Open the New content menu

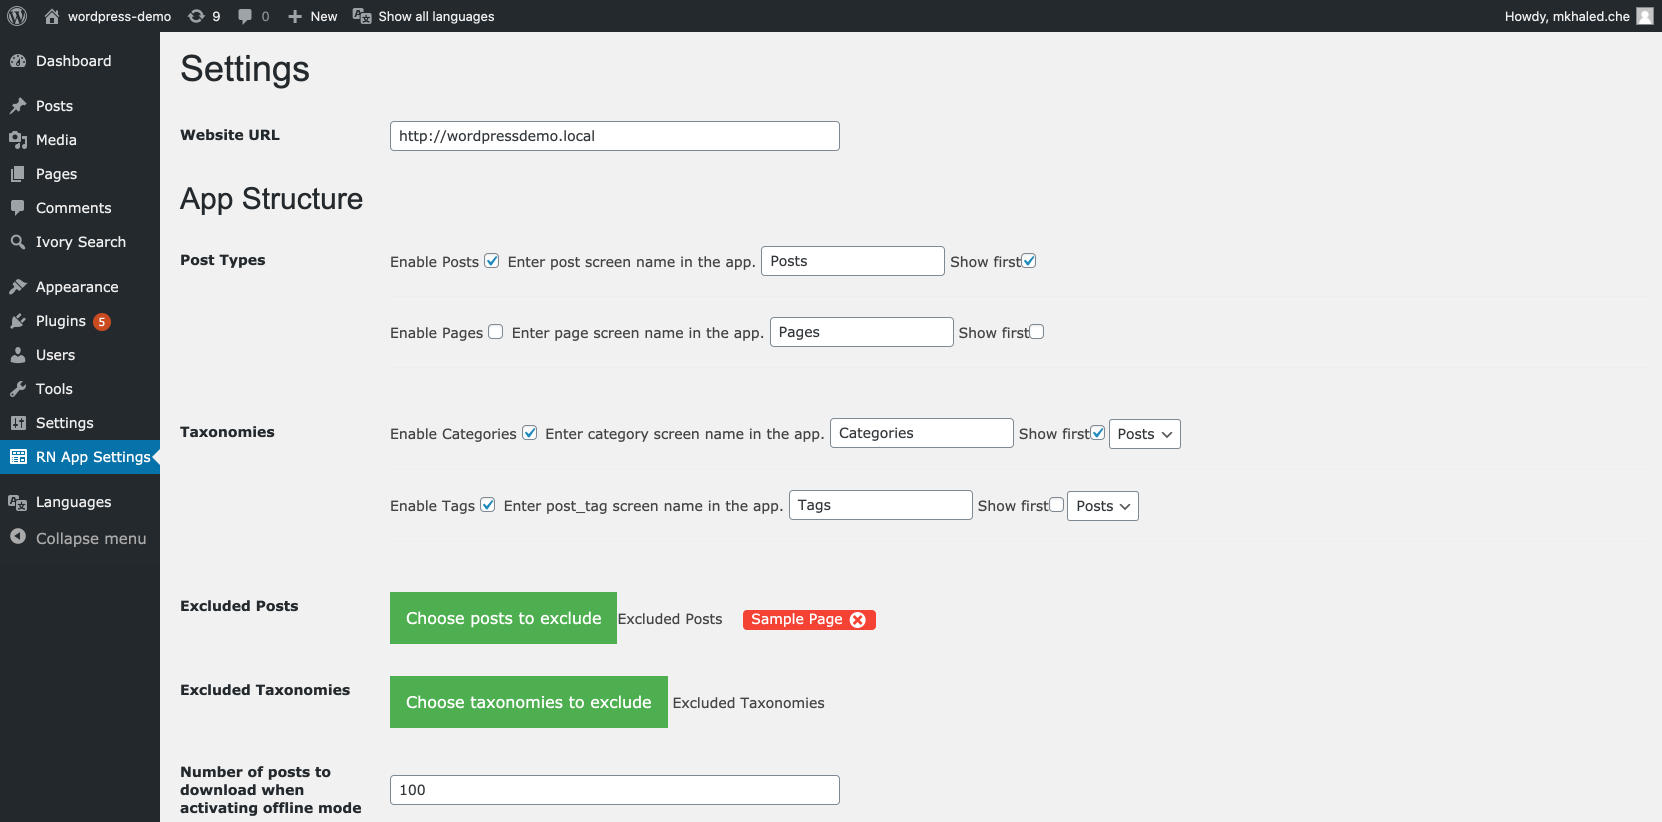(x=312, y=16)
